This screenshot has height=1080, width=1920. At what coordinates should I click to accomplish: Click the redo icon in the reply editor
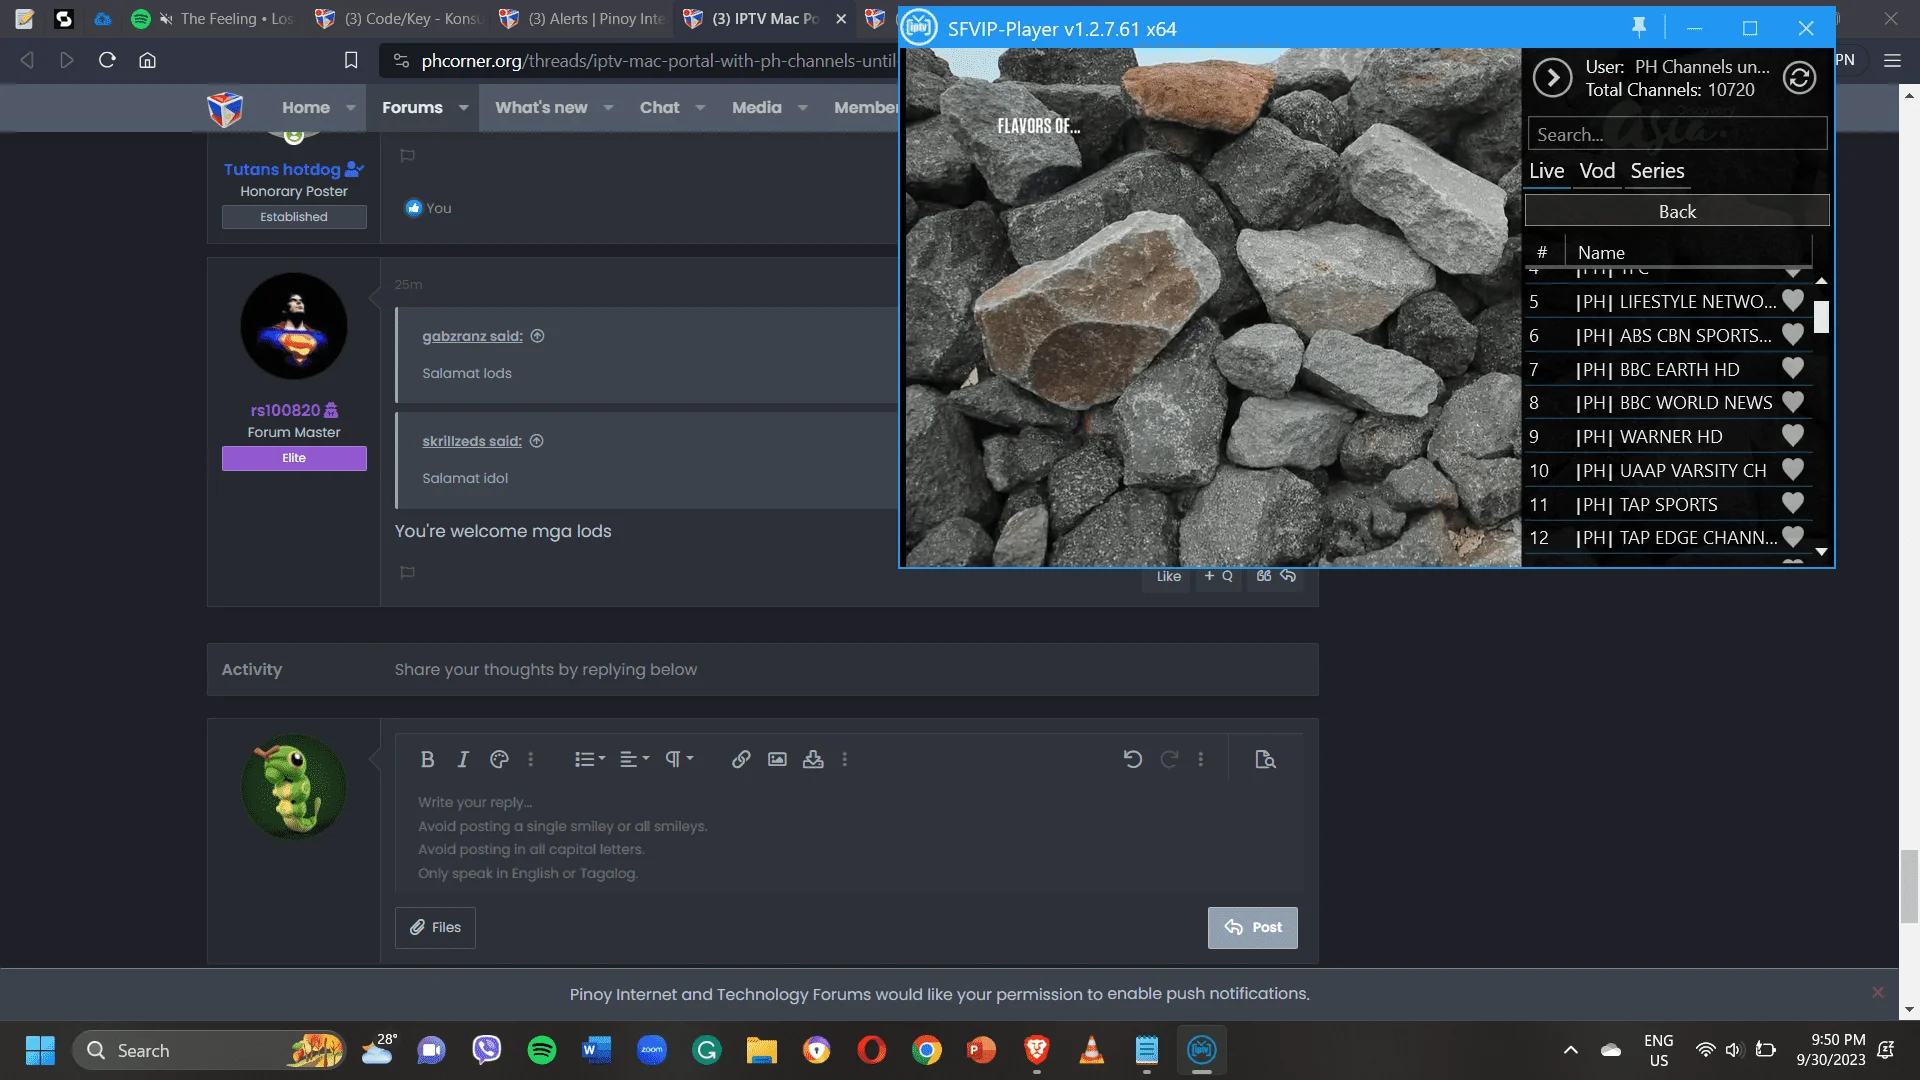pos(1169,760)
